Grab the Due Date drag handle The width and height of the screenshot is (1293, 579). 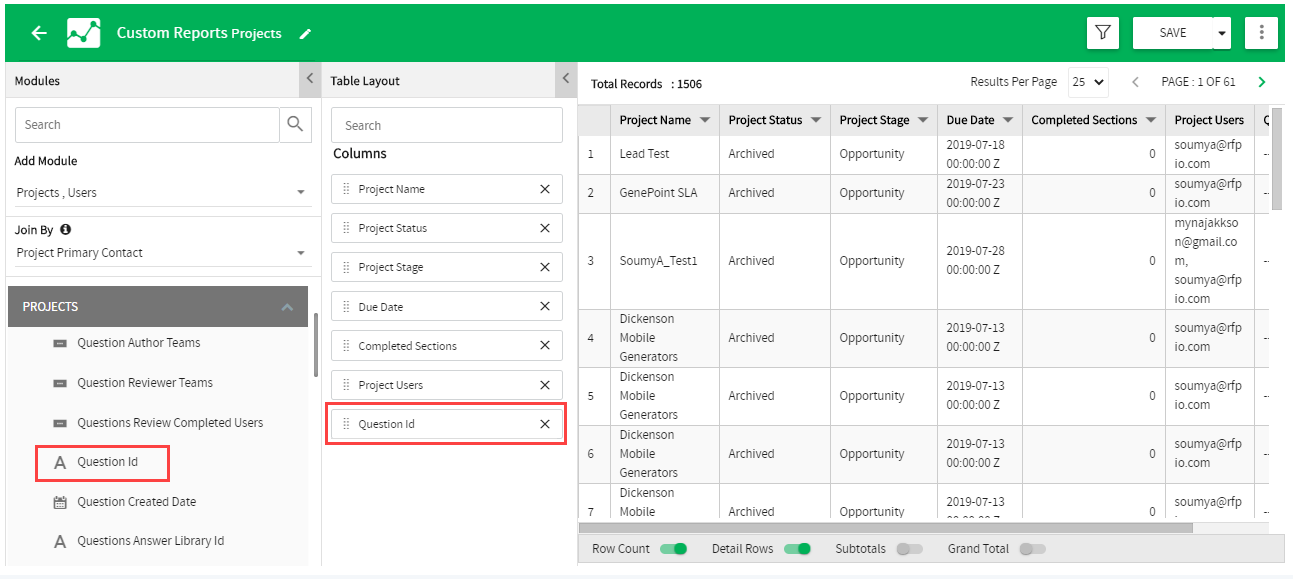click(347, 307)
